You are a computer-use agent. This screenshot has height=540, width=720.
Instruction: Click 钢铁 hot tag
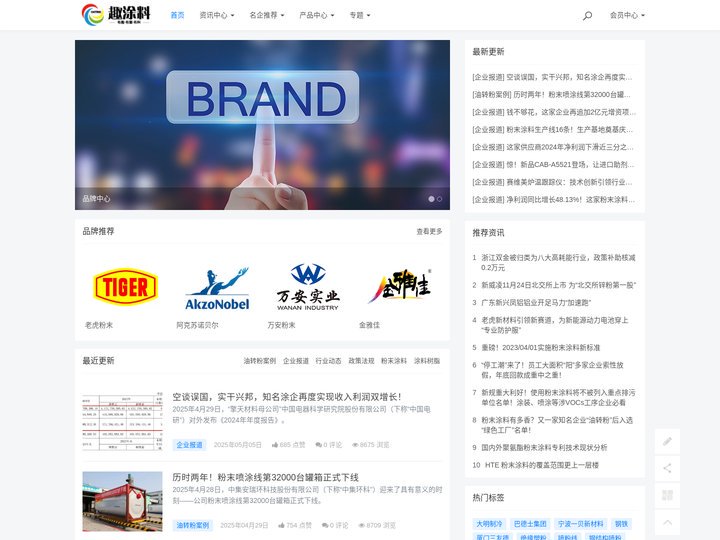(x=621, y=524)
